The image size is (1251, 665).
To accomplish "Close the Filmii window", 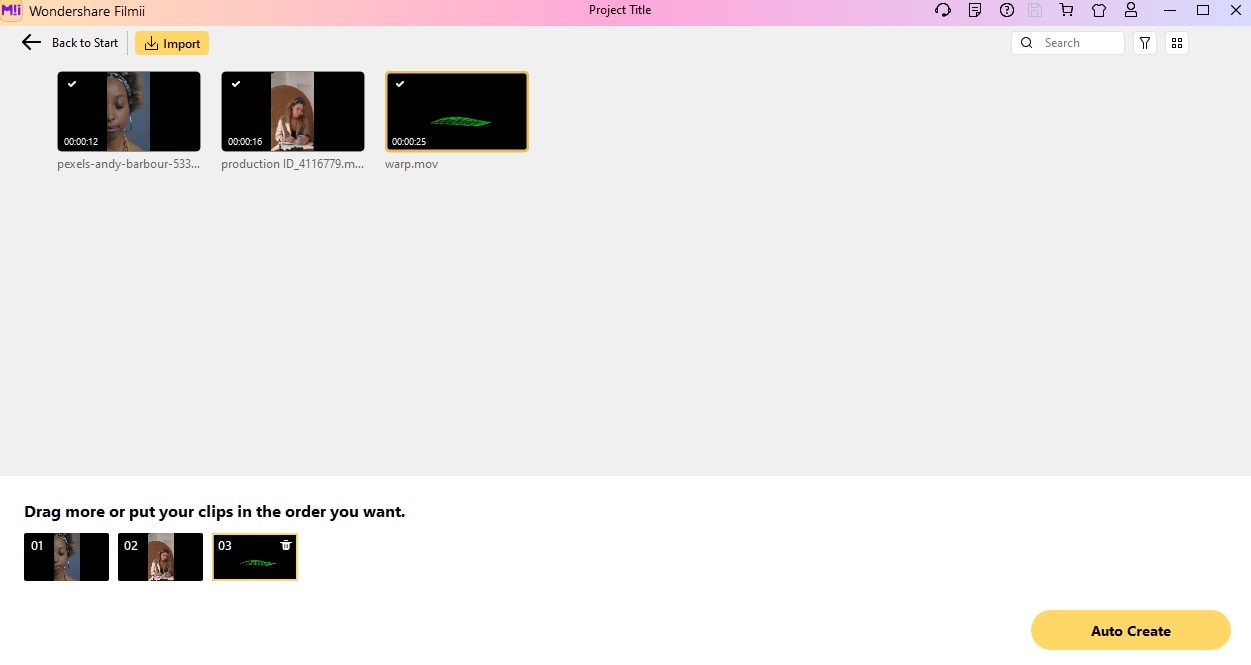I will click(1235, 11).
